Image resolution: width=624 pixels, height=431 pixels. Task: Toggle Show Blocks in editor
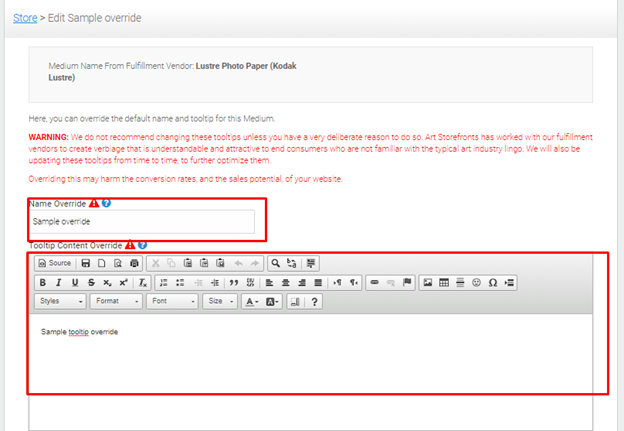tap(295, 302)
